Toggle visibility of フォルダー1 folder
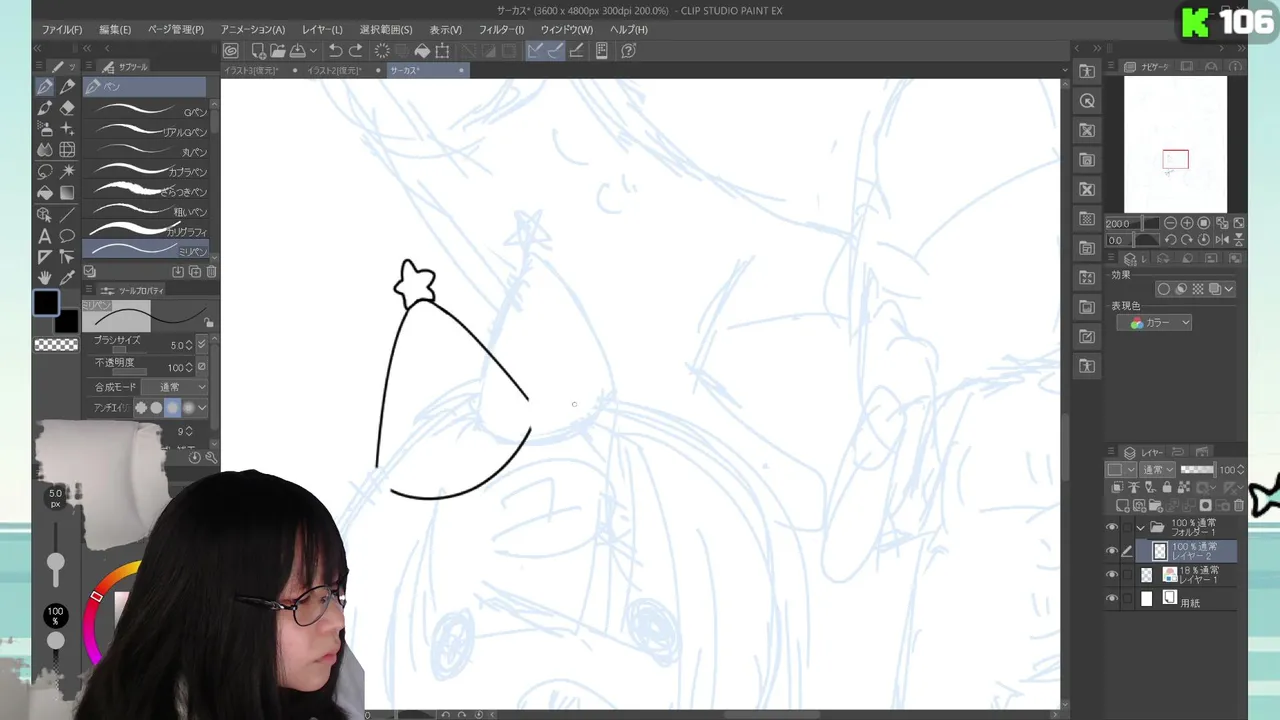This screenshot has height=720, width=1280. coord(1112,527)
